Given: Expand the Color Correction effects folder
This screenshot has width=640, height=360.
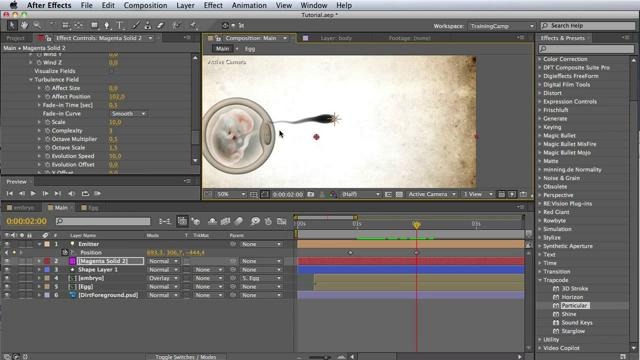Looking at the screenshot, I should 540,59.
